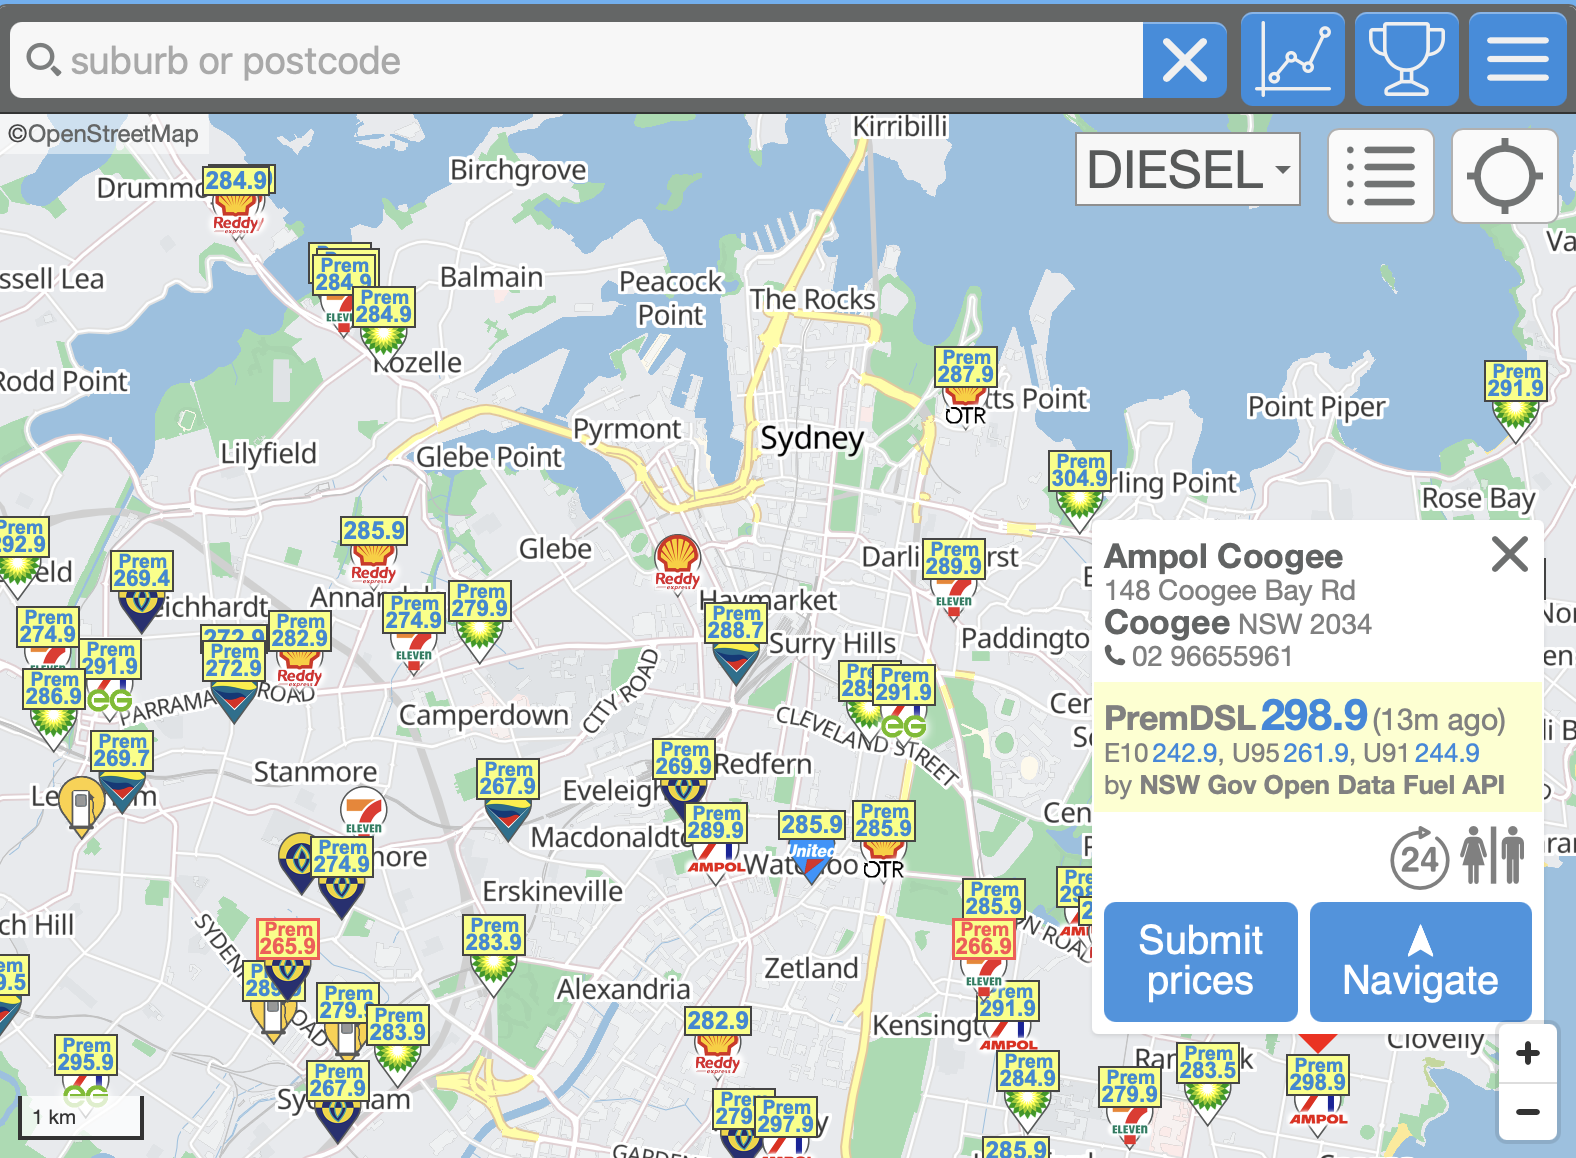Zoom out the map with minus
The image size is (1576, 1158).
1527,1112
